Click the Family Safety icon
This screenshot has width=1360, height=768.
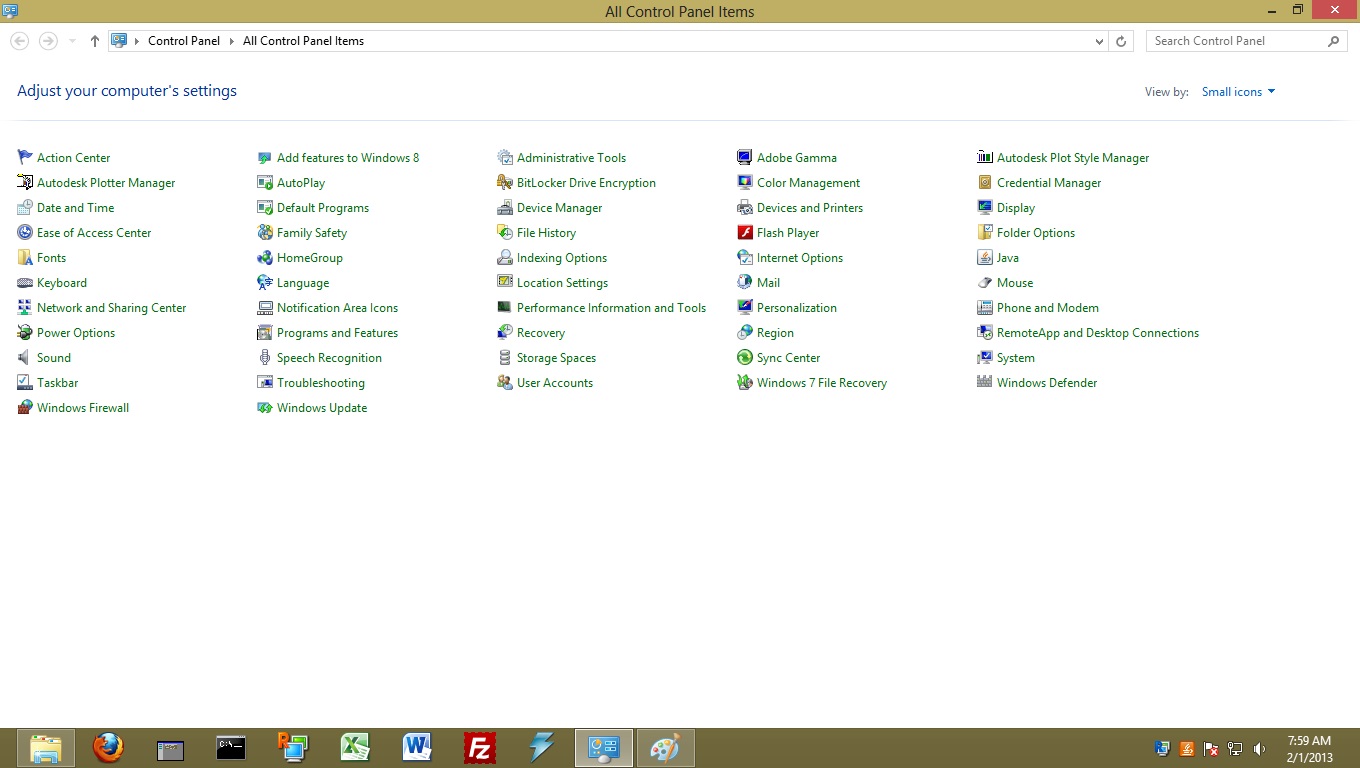click(x=265, y=233)
